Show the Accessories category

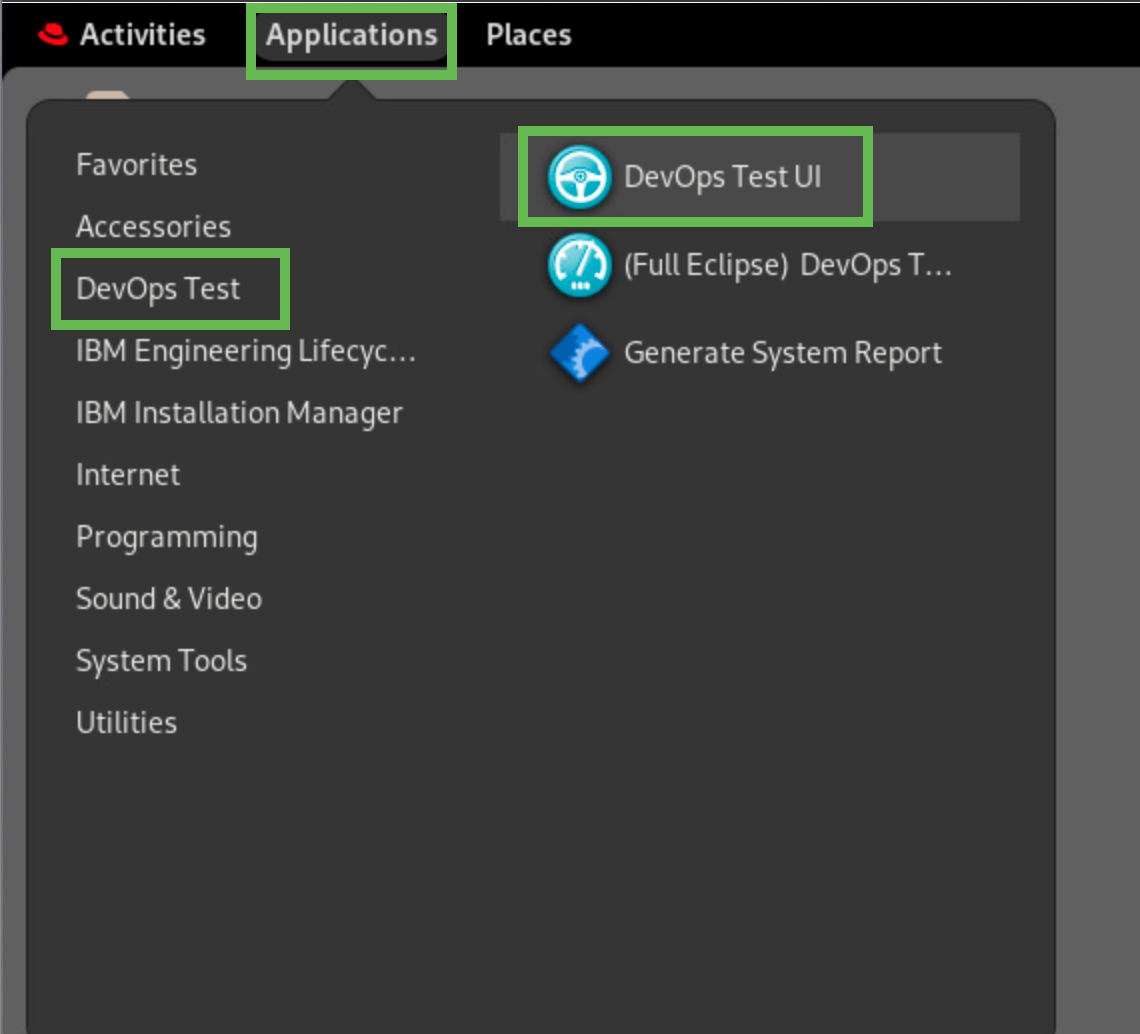[x=153, y=227]
